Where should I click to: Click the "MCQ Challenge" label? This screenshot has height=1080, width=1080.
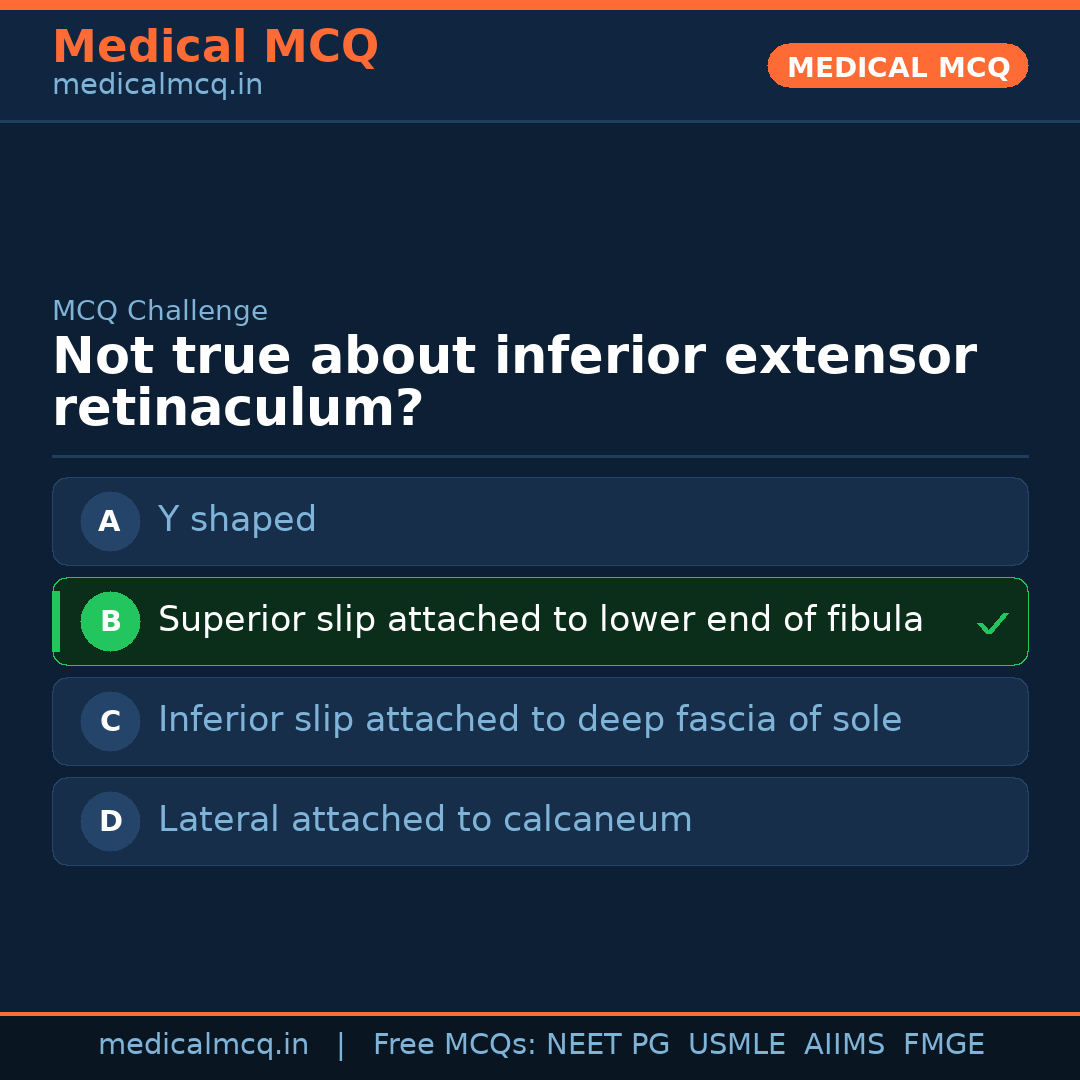click(x=160, y=311)
